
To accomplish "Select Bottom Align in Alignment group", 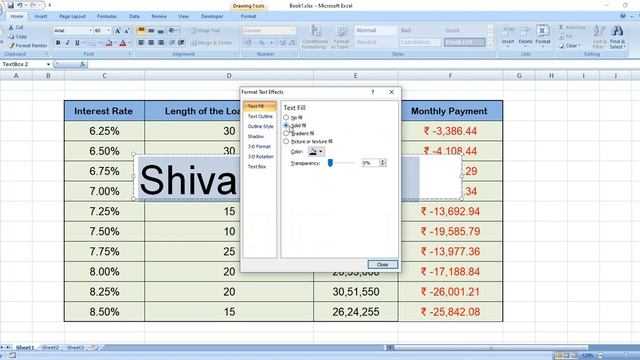I will coord(161,31).
